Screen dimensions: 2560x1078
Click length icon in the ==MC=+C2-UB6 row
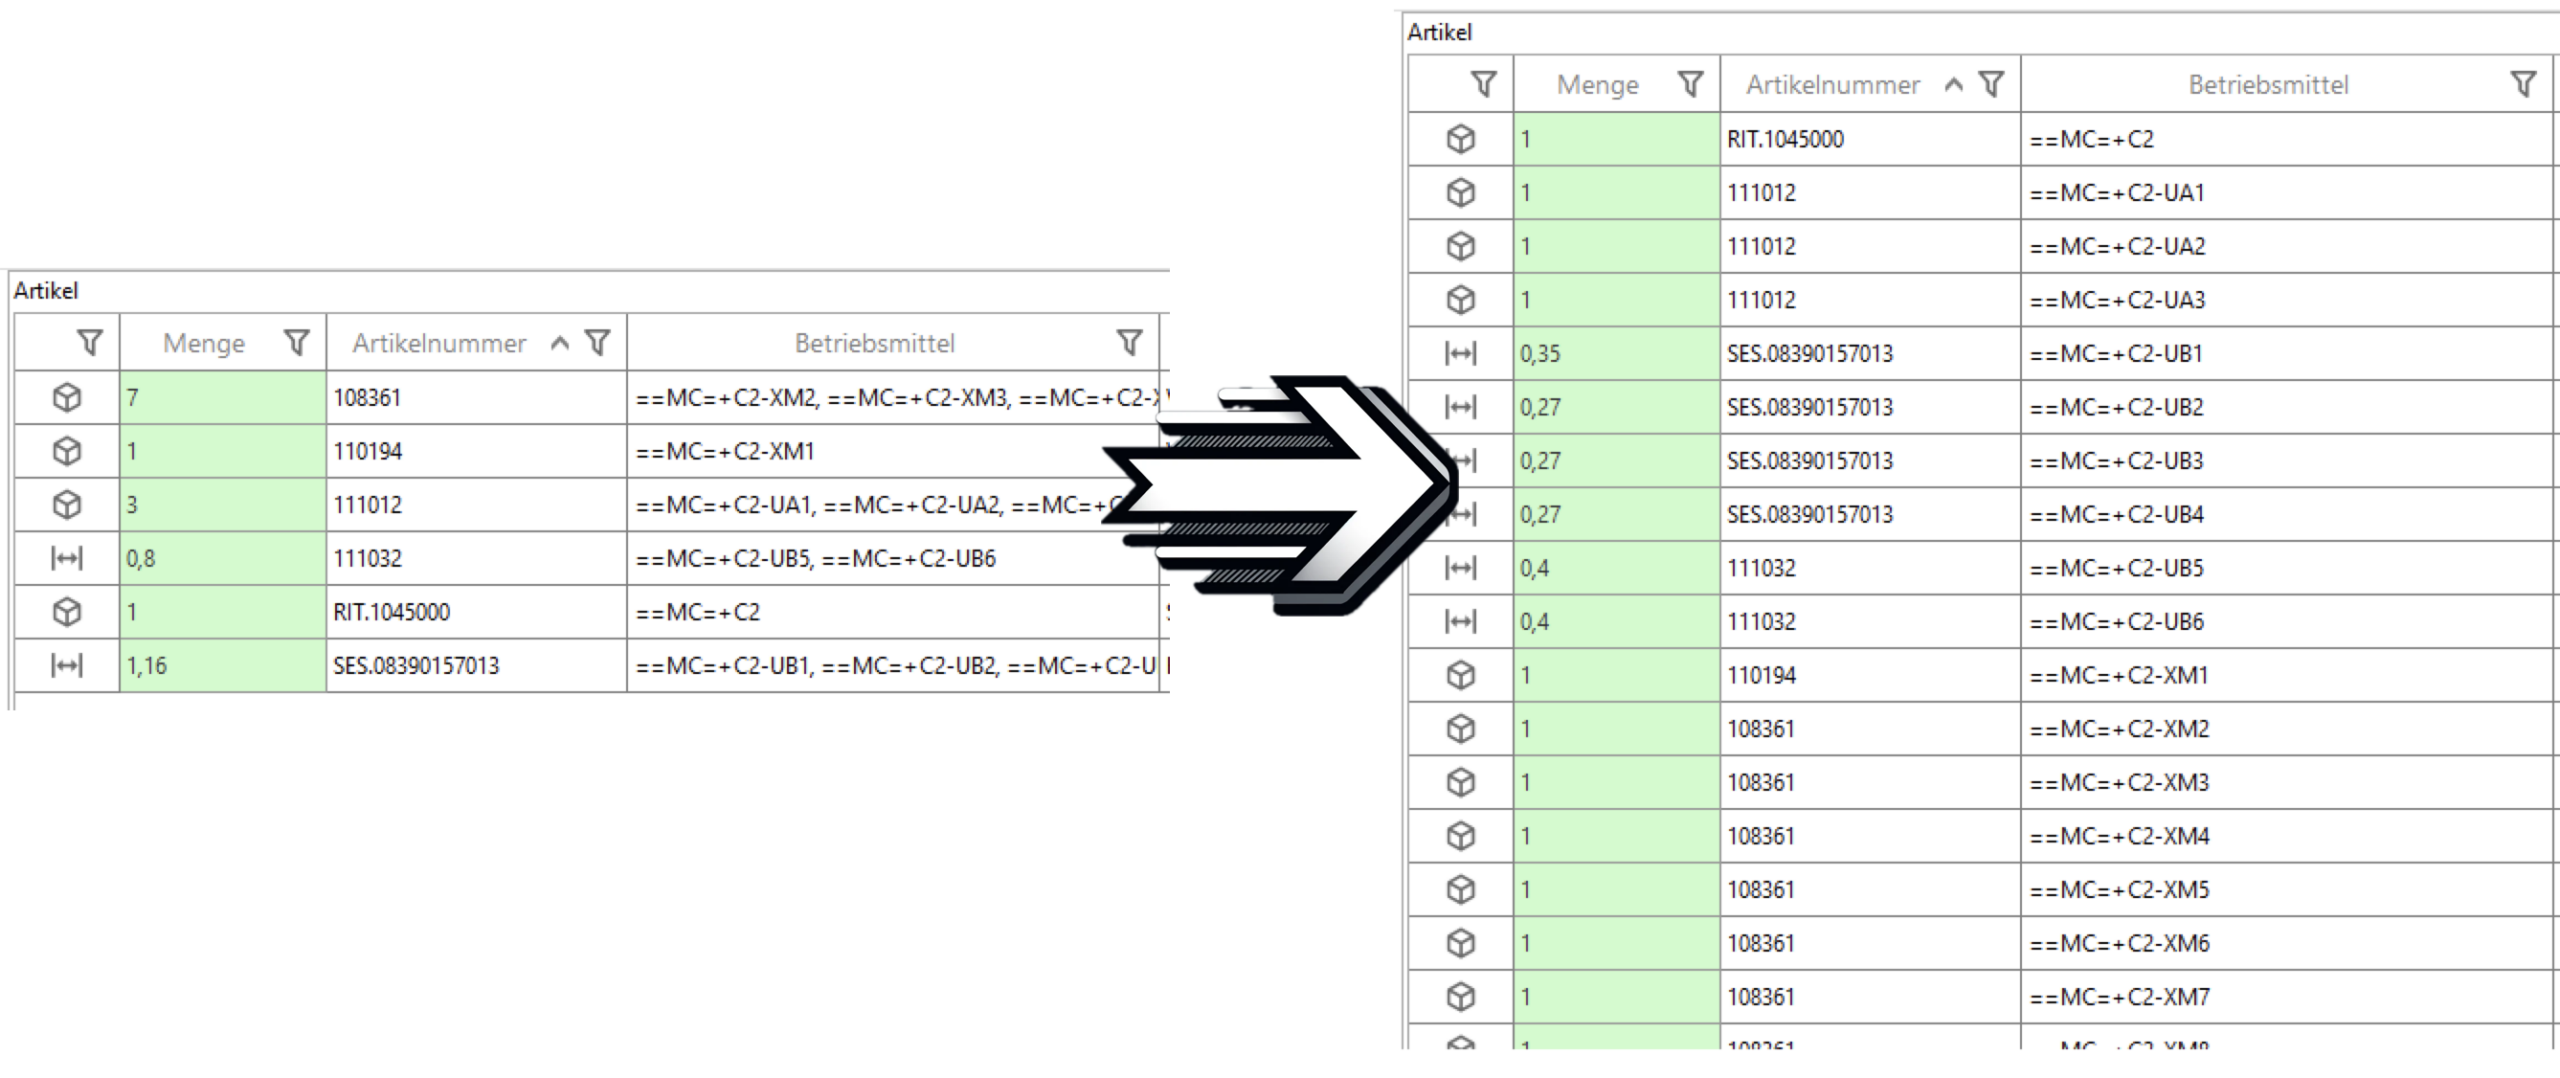point(1461,622)
